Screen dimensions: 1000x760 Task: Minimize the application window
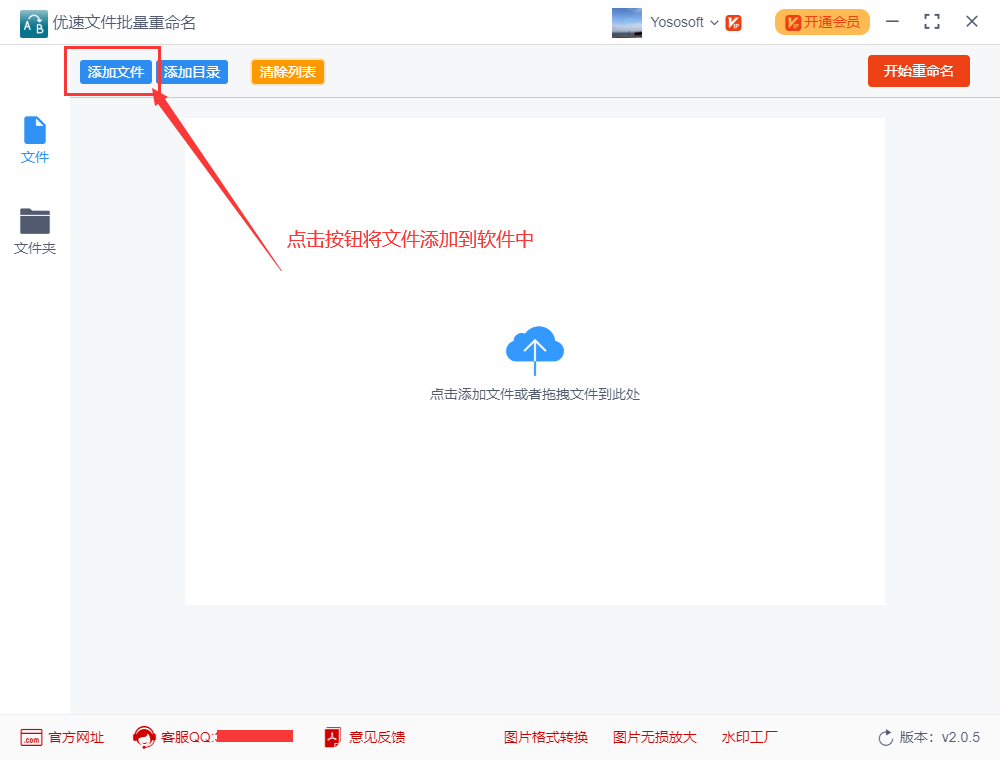click(892, 22)
